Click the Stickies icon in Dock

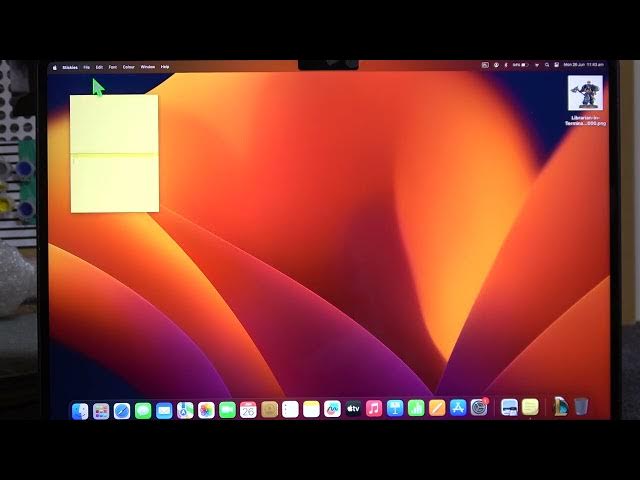point(530,407)
